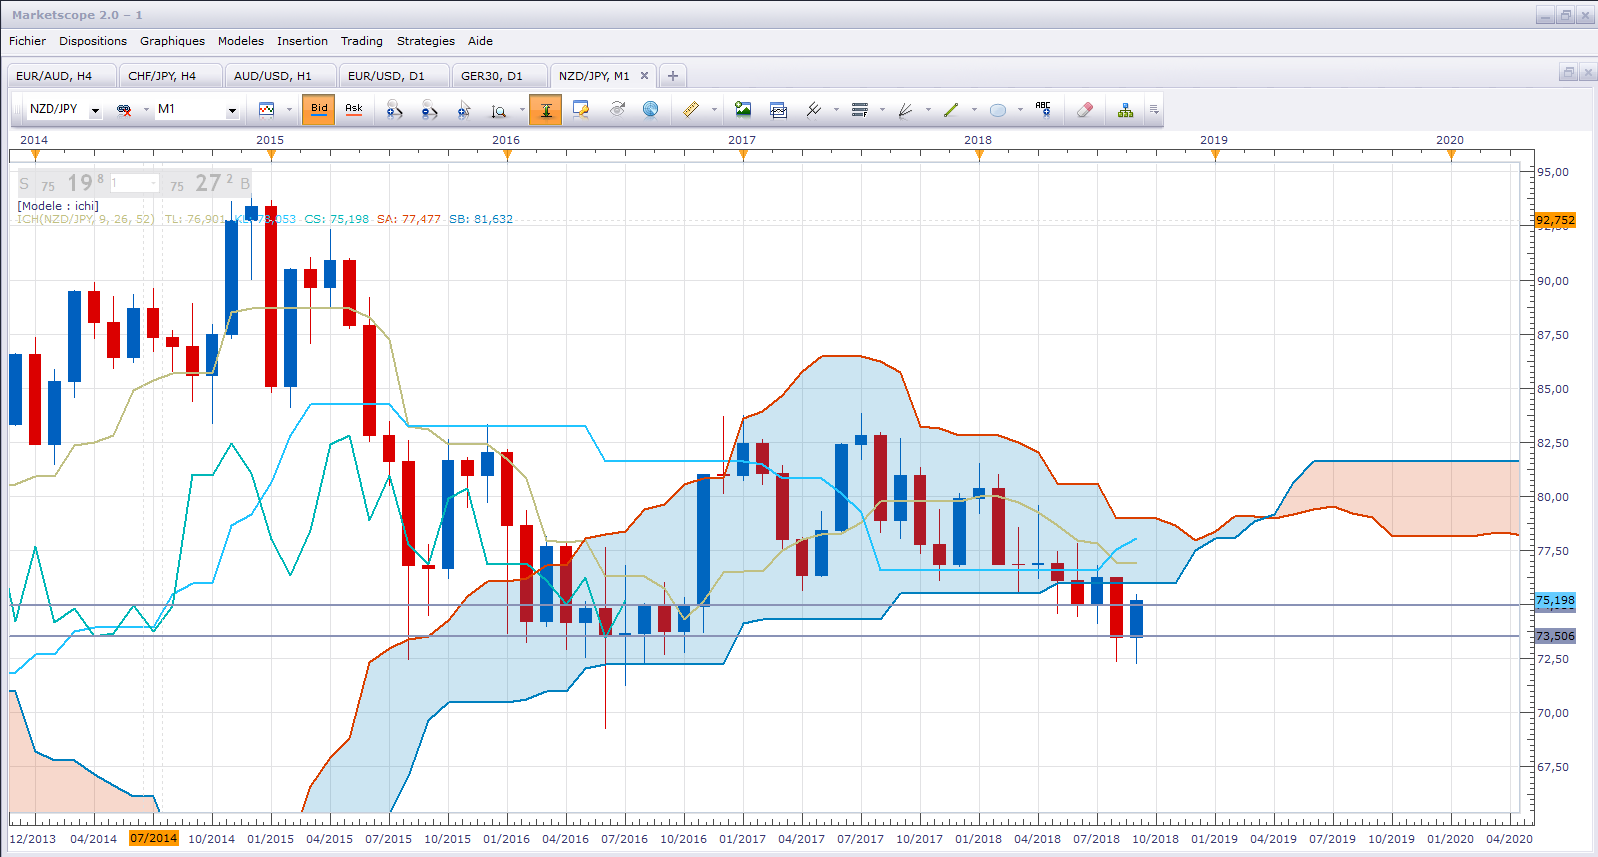Select the ABC text label tool

1043,110
